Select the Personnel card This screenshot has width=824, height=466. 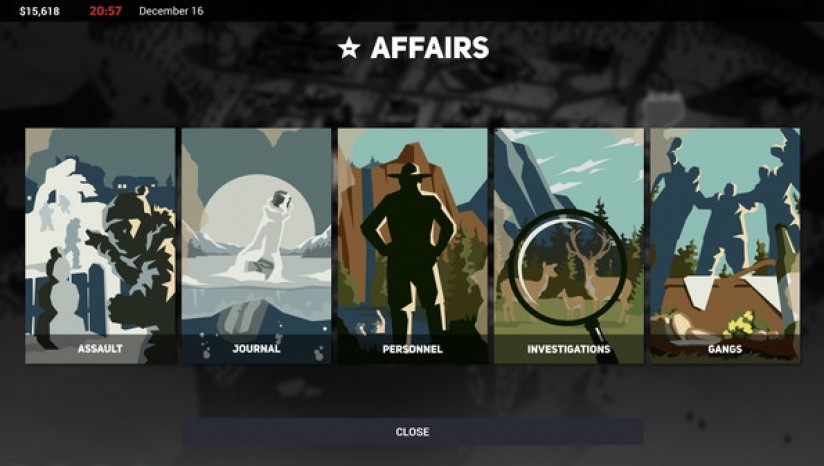tap(413, 245)
